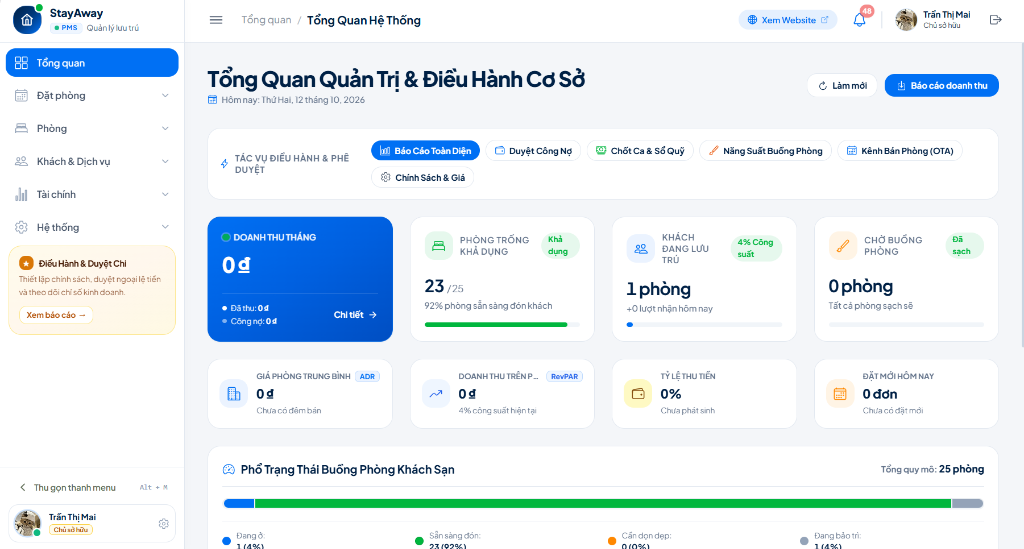Click the logout icon beside Trần Thị Mai
1024x549 pixels.
point(995,20)
